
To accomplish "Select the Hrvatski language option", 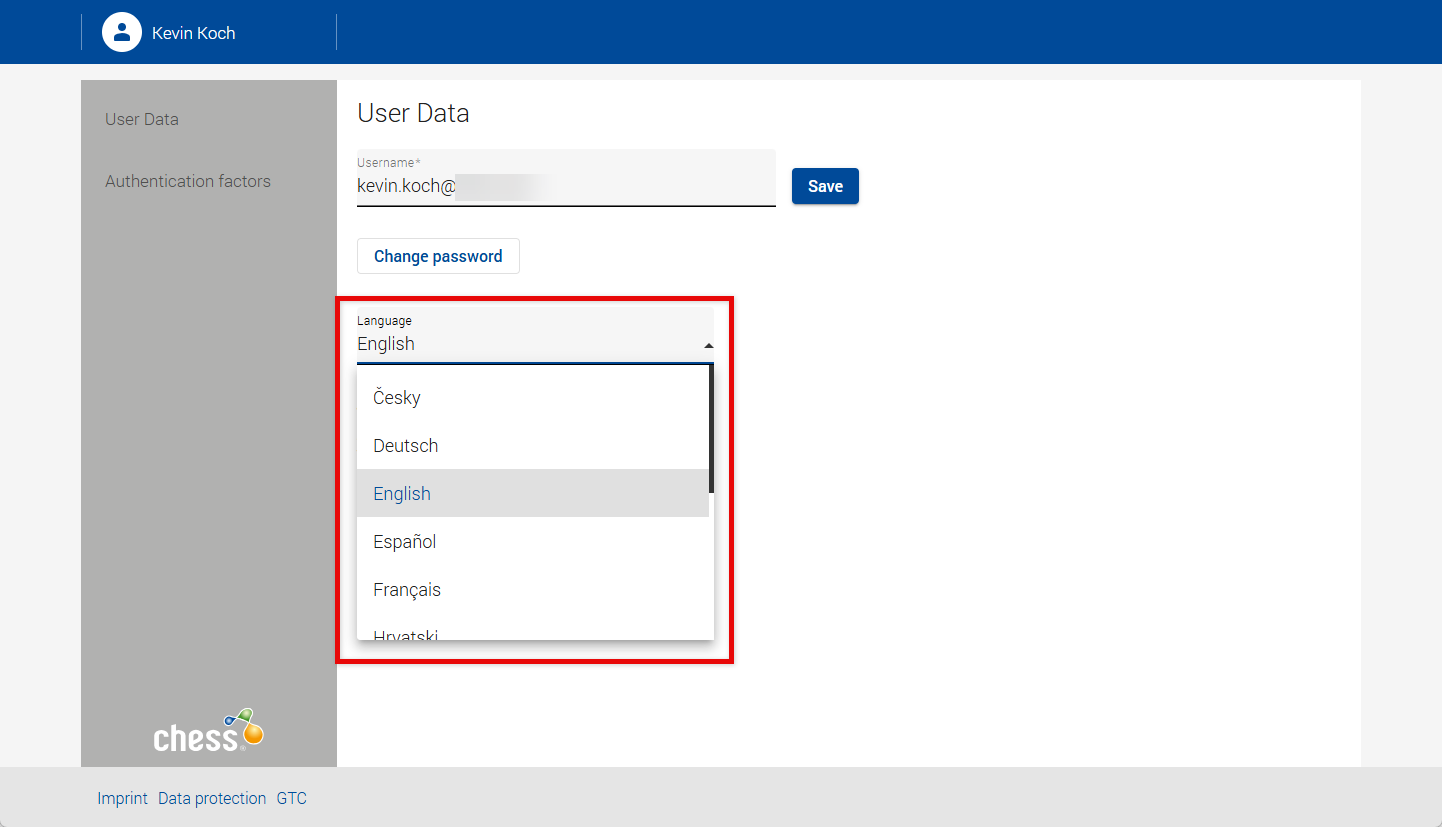I will pyautogui.click(x=406, y=633).
